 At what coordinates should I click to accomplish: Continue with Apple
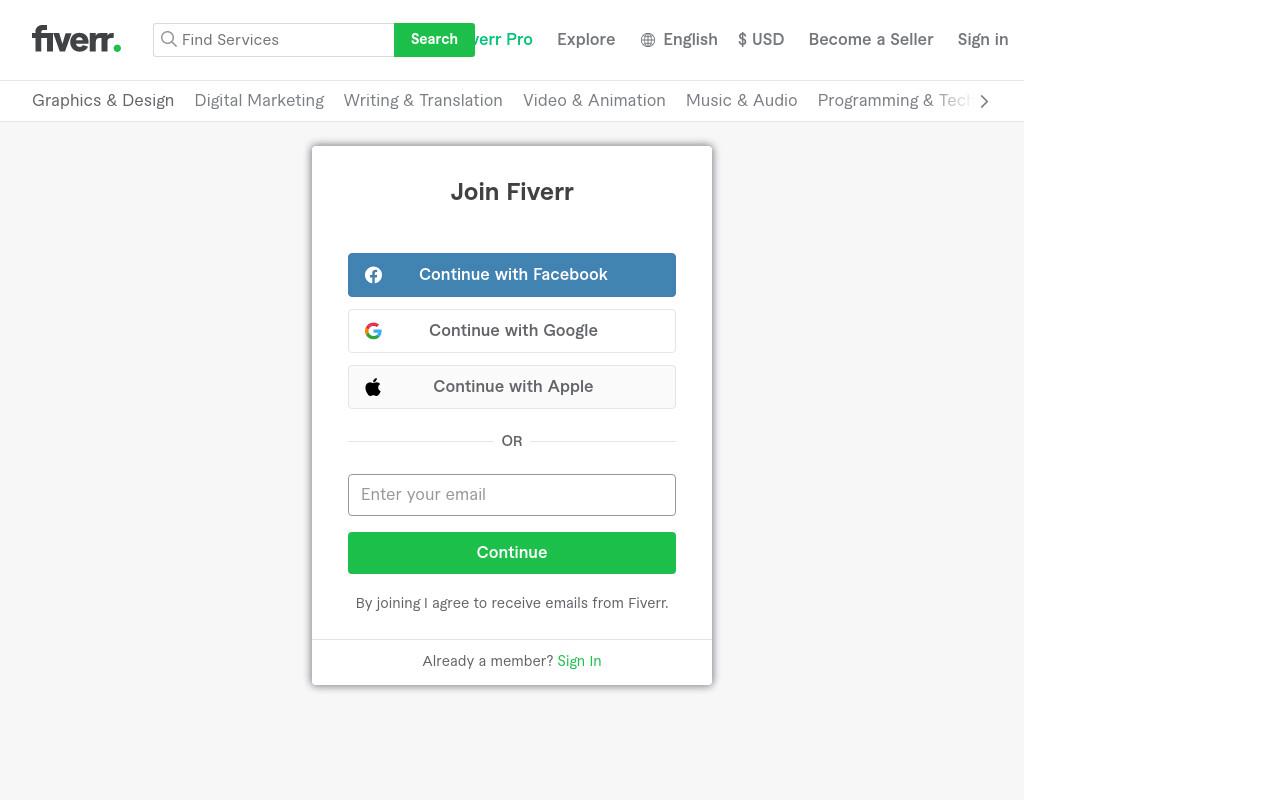tap(512, 387)
